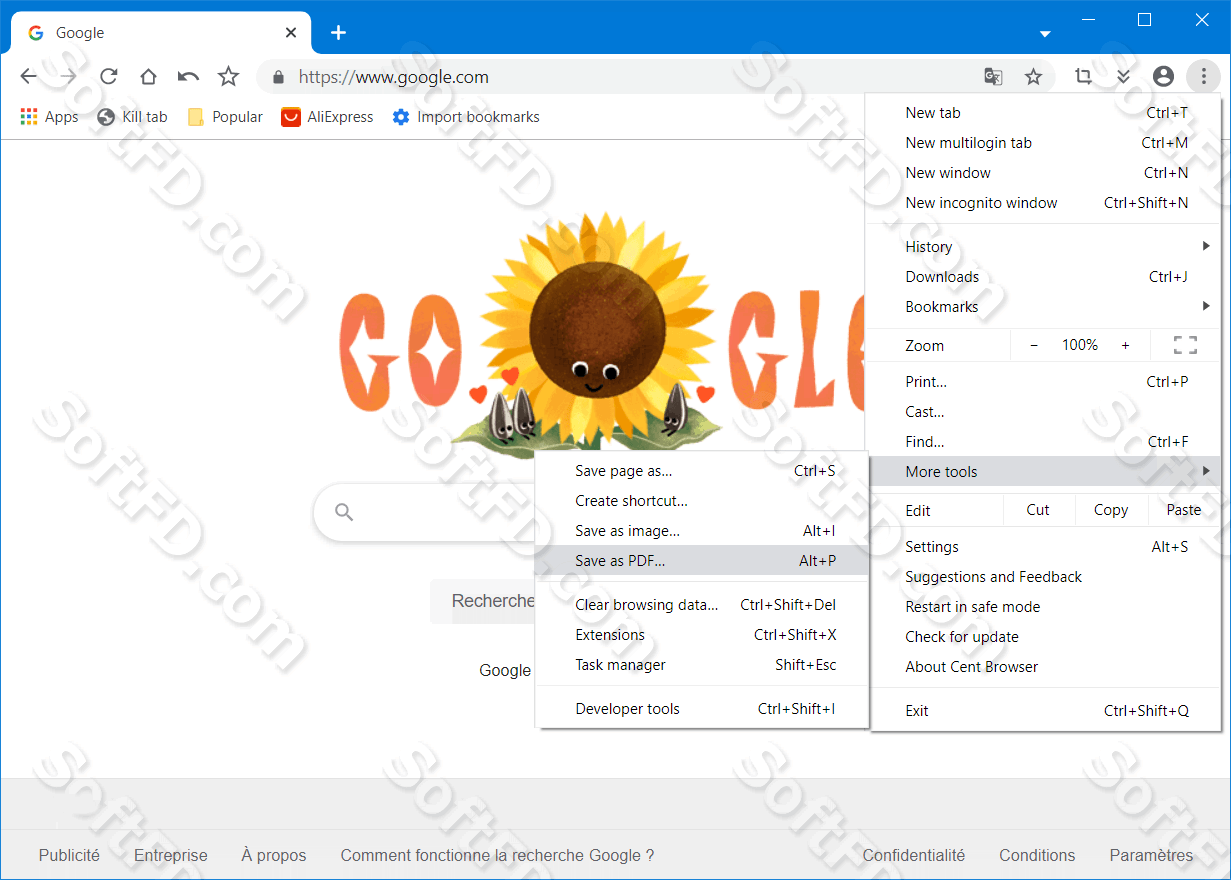
Task: Click the crop screenshot icon
Action: [x=1083, y=76]
